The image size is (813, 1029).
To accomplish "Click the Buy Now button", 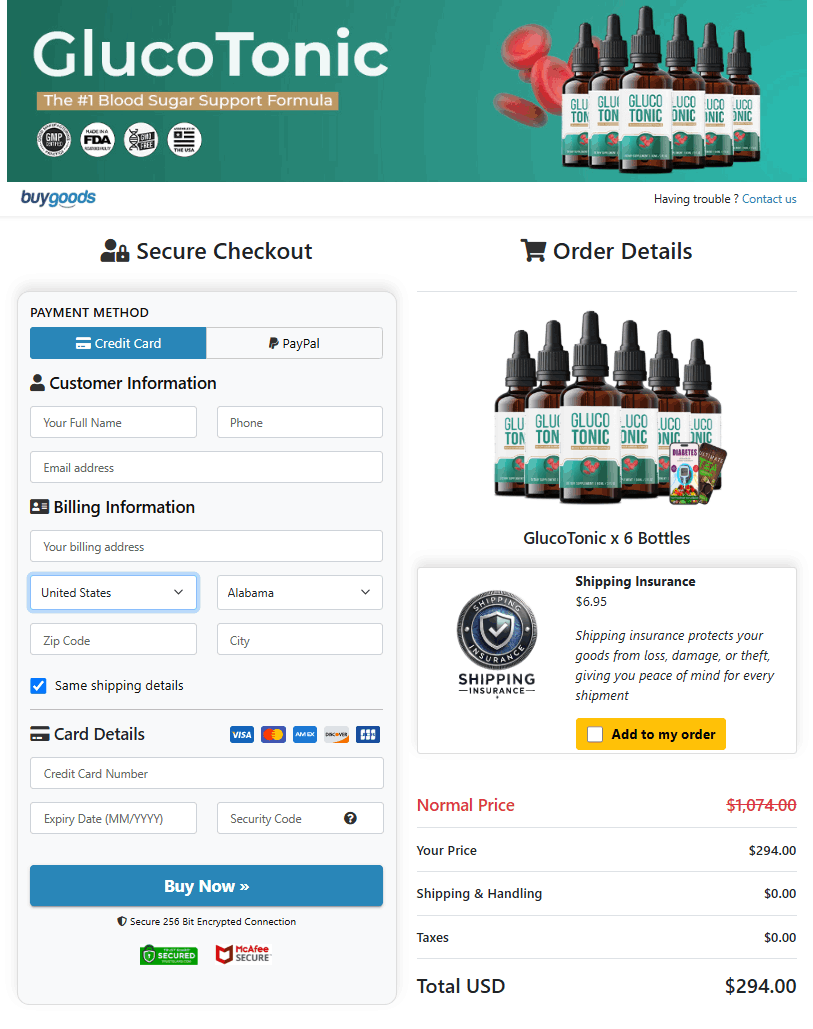I will pyautogui.click(x=207, y=886).
